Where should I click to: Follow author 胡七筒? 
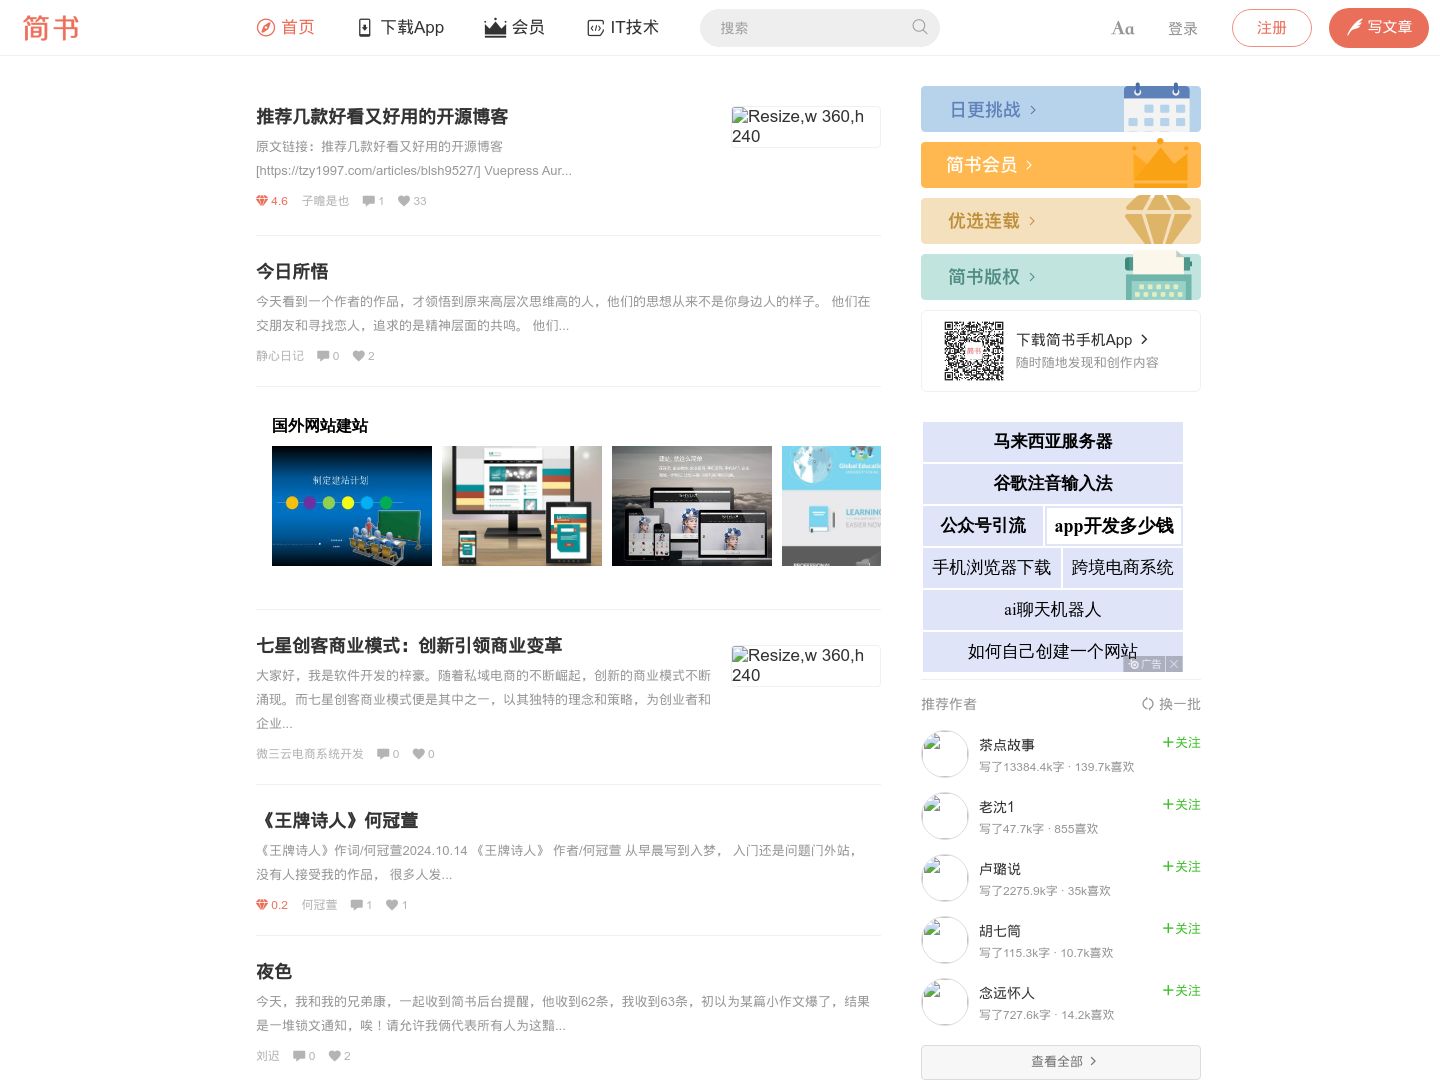(x=1181, y=929)
